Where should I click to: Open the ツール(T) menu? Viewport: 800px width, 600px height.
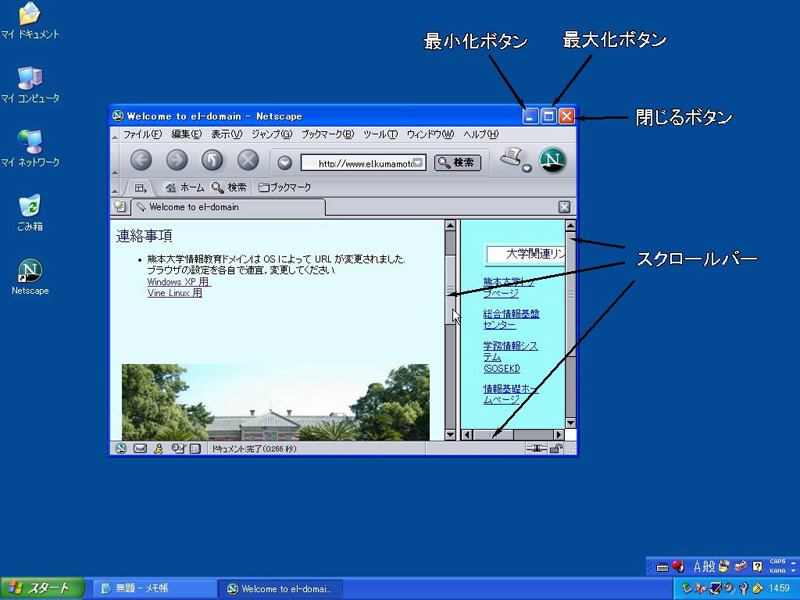pyautogui.click(x=380, y=134)
